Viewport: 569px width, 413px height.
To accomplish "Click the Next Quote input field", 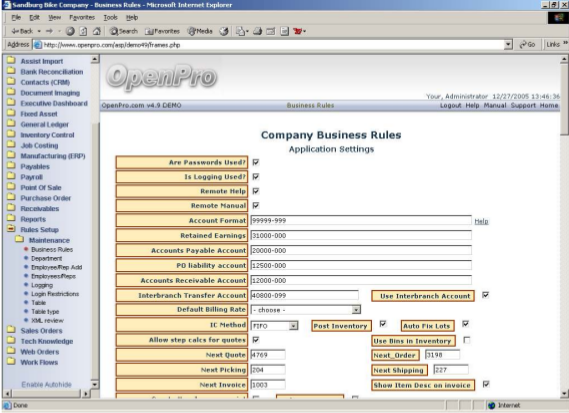I will point(268,355).
